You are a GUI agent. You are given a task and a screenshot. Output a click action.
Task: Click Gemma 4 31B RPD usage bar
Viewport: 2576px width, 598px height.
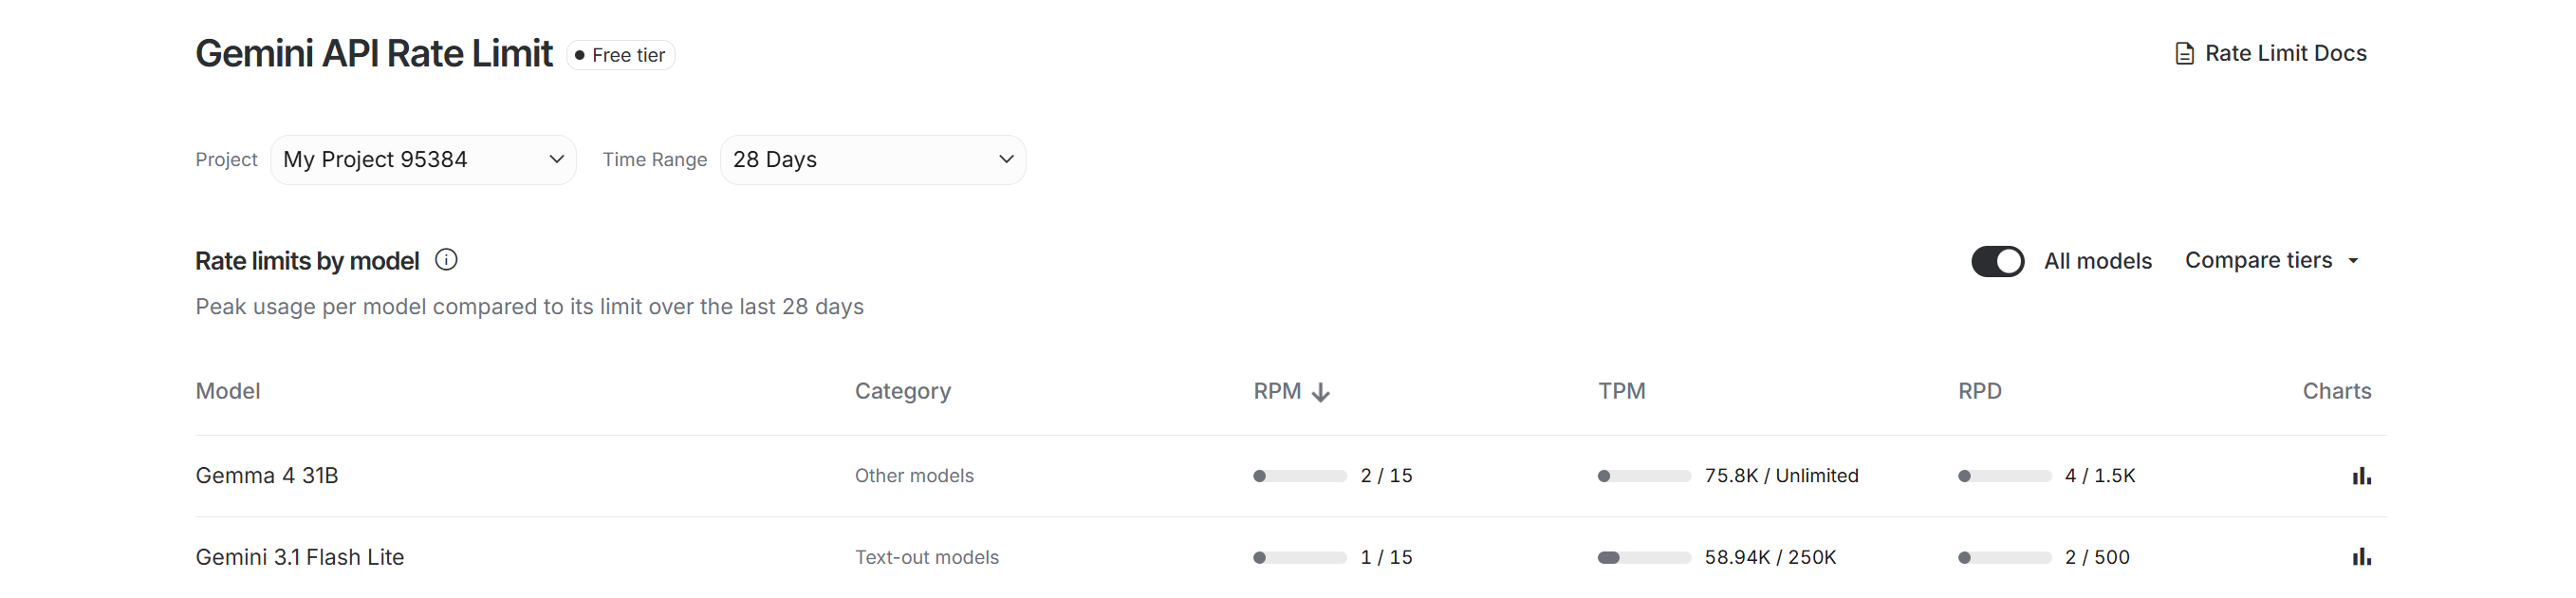tap(2004, 476)
